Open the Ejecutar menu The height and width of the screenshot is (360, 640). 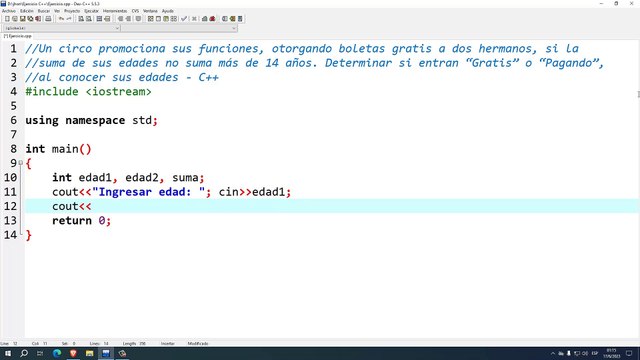(91, 11)
